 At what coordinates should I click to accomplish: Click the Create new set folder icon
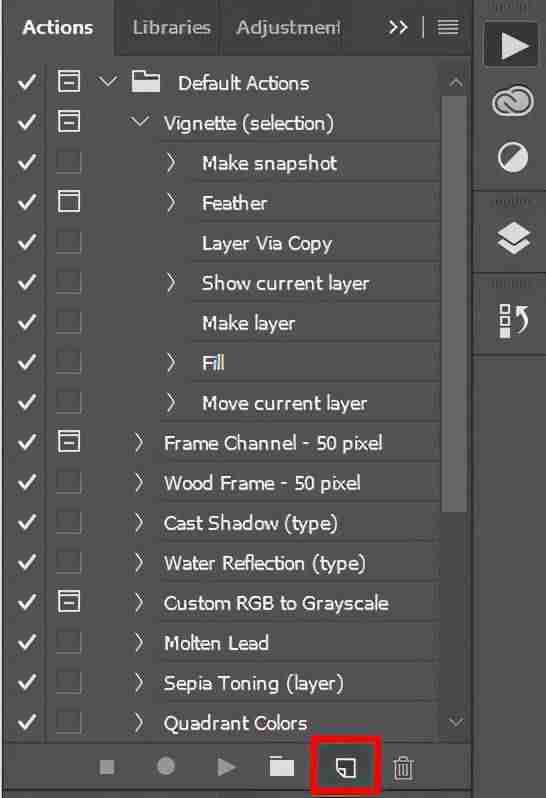tap(281, 766)
